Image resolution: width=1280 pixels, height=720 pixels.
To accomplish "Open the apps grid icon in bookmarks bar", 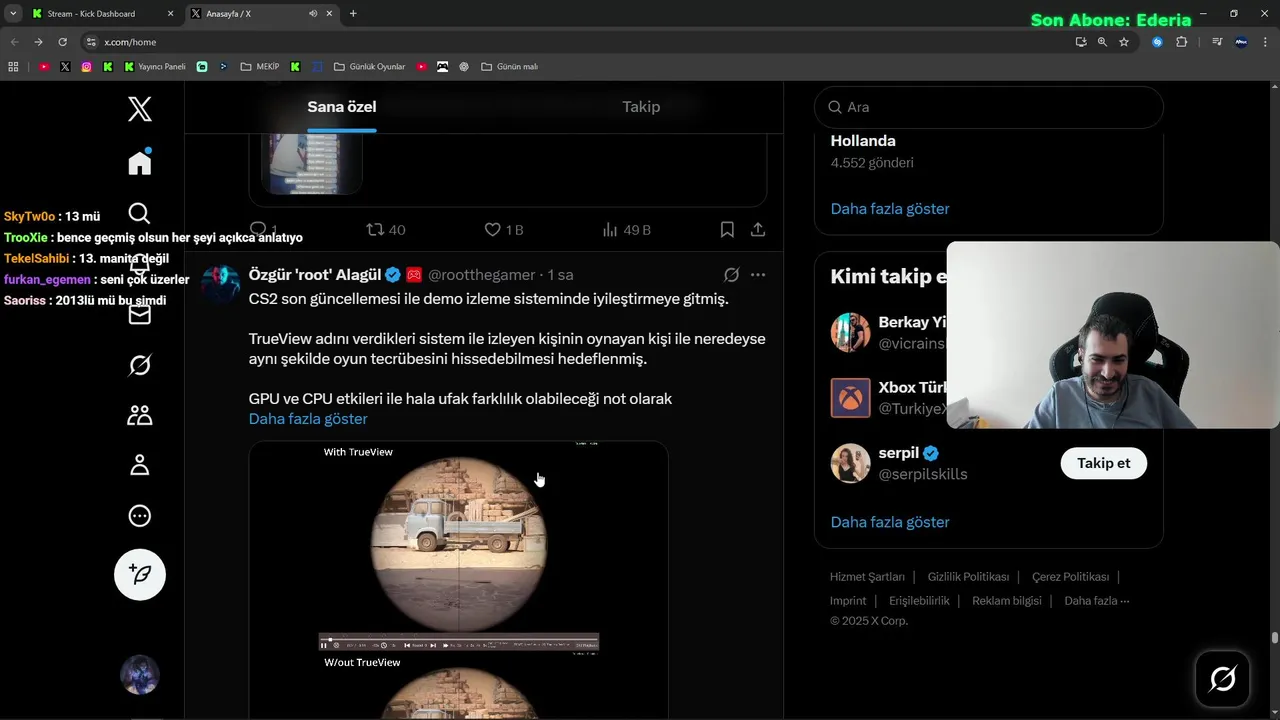I will coord(13,67).
